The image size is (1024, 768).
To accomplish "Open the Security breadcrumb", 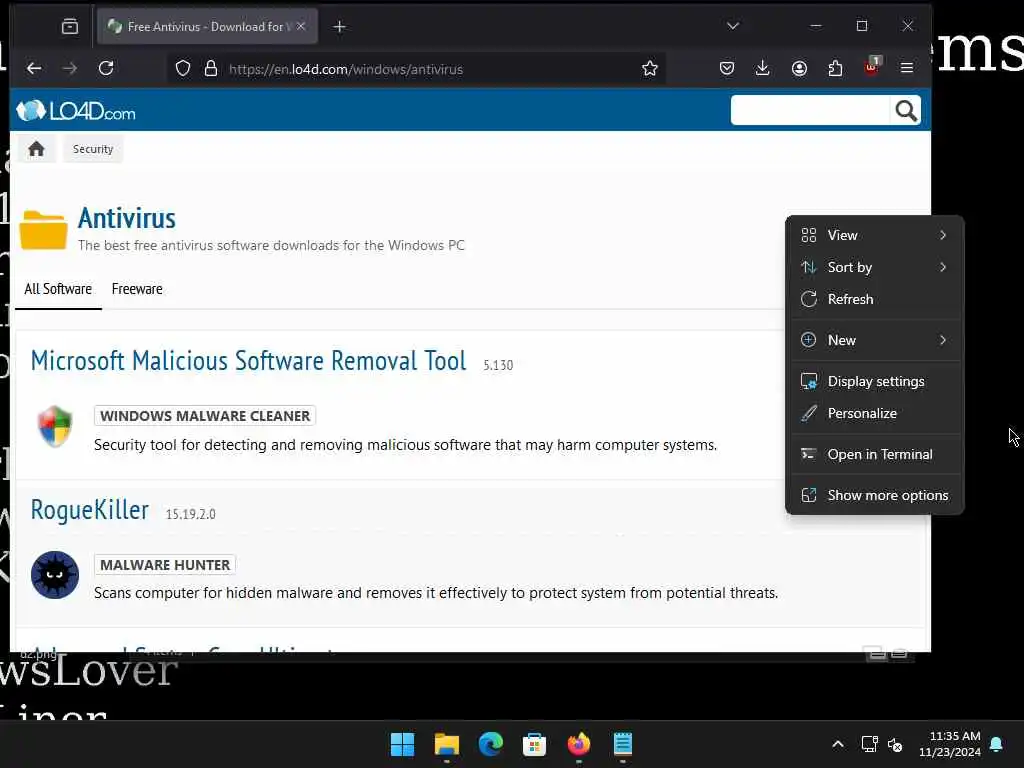I will pos(93,149).
